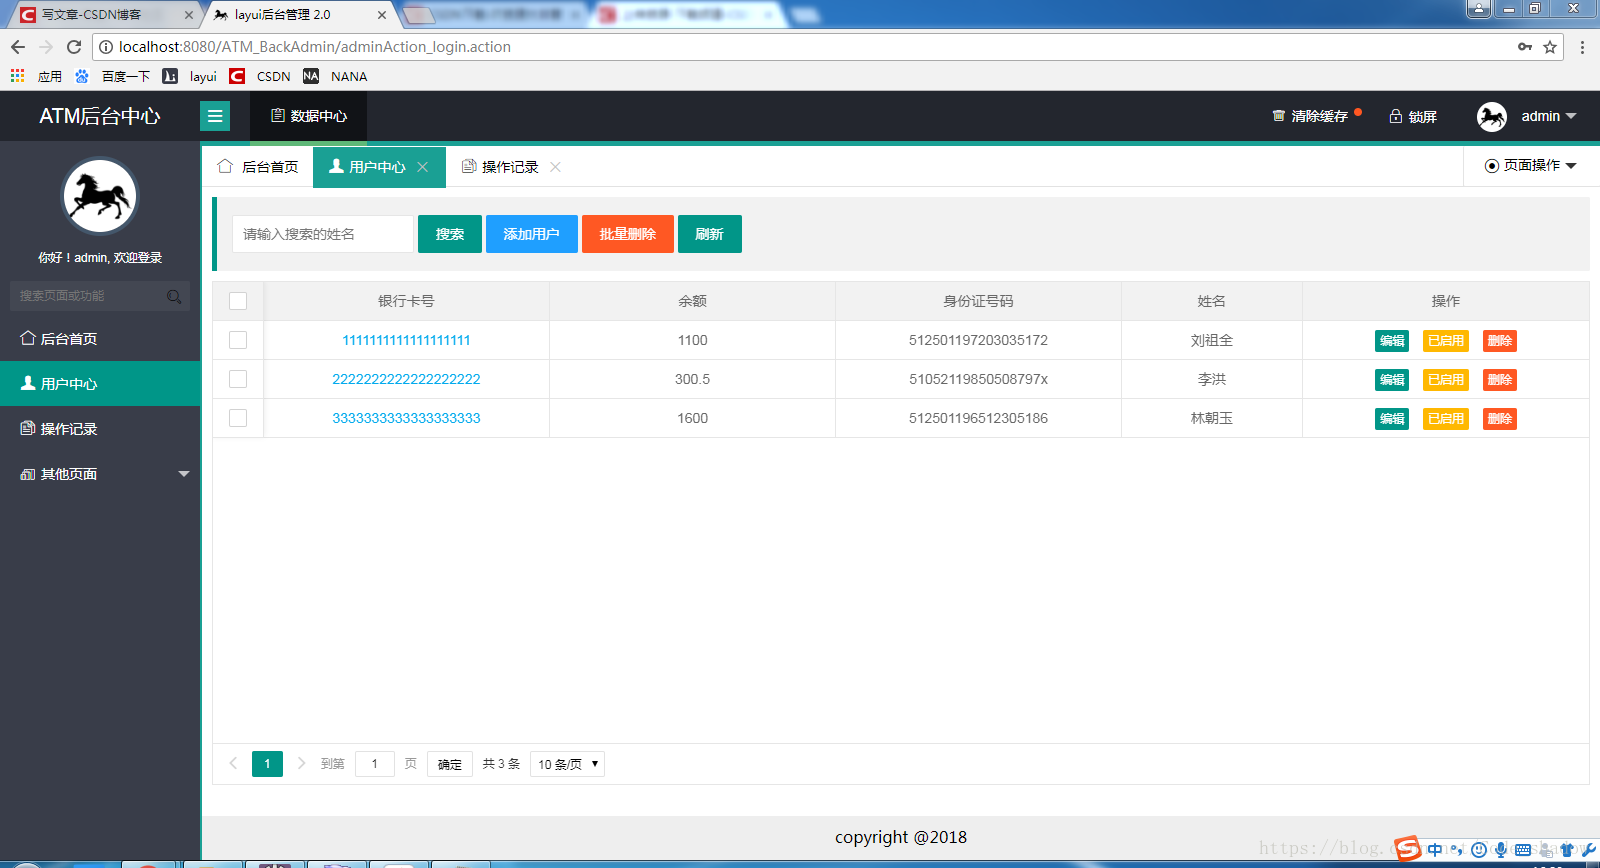This screenshot has height=868, width=1600.
Task: Go to next page with pagination arrow
Action: coord(301,763)
